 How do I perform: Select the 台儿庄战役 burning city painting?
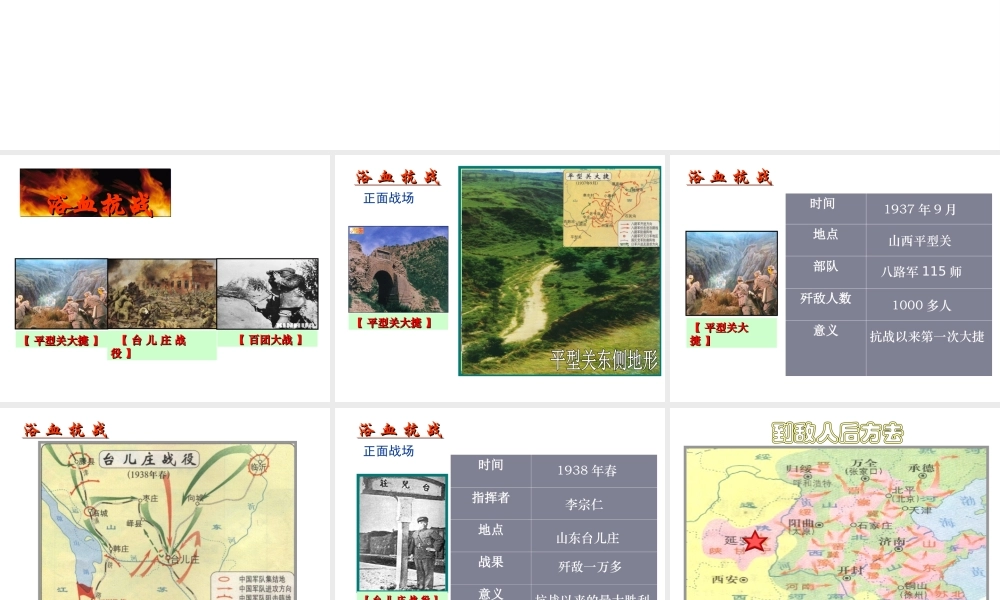[162, 293]
